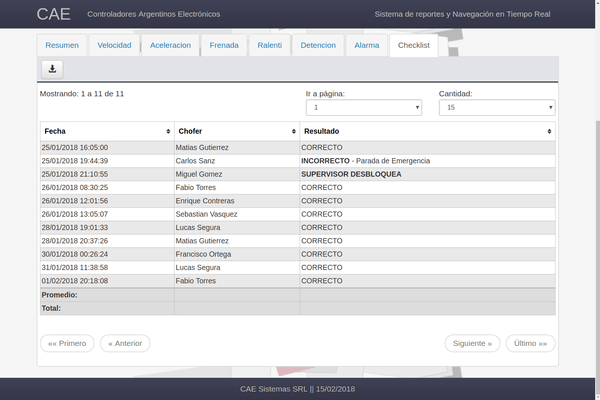Click the «« Primero pagination button

point(67,343)
